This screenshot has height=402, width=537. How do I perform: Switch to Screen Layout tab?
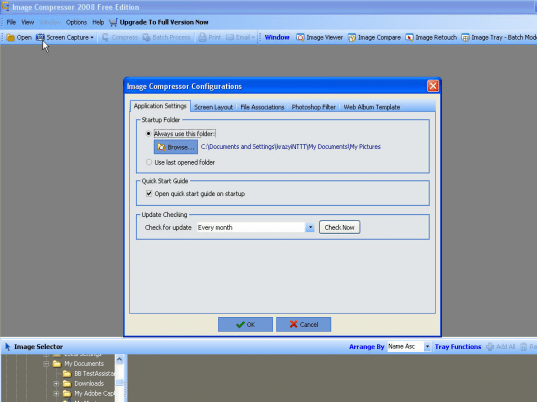(213, 107)
